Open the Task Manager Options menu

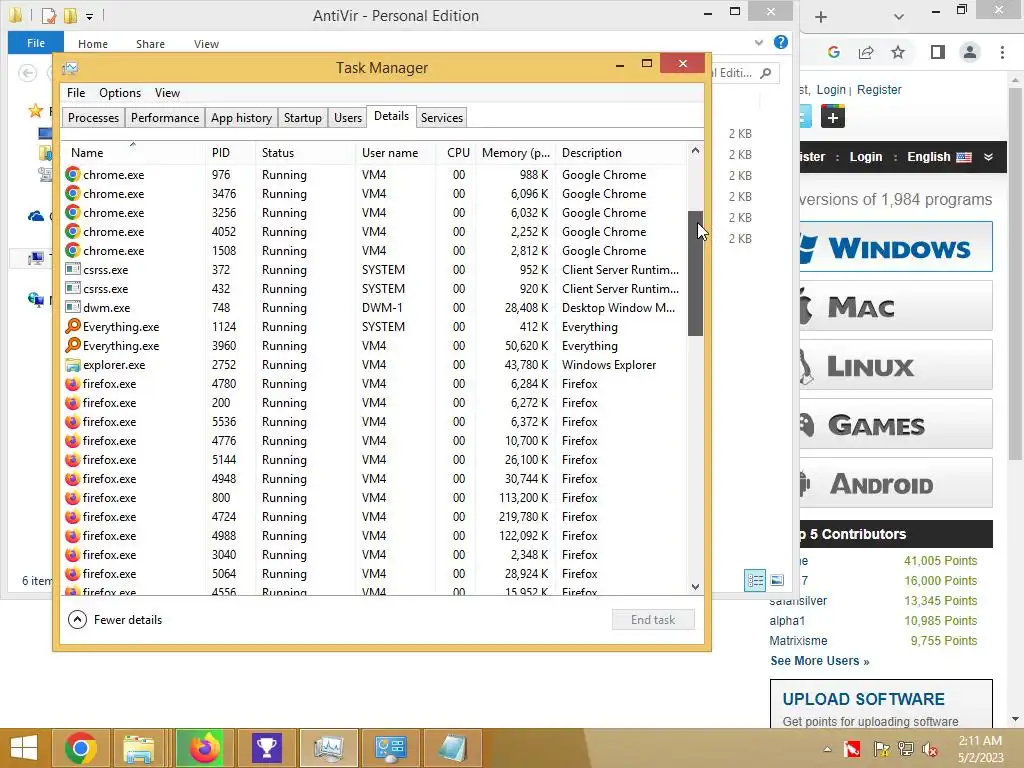click(120, 93)
